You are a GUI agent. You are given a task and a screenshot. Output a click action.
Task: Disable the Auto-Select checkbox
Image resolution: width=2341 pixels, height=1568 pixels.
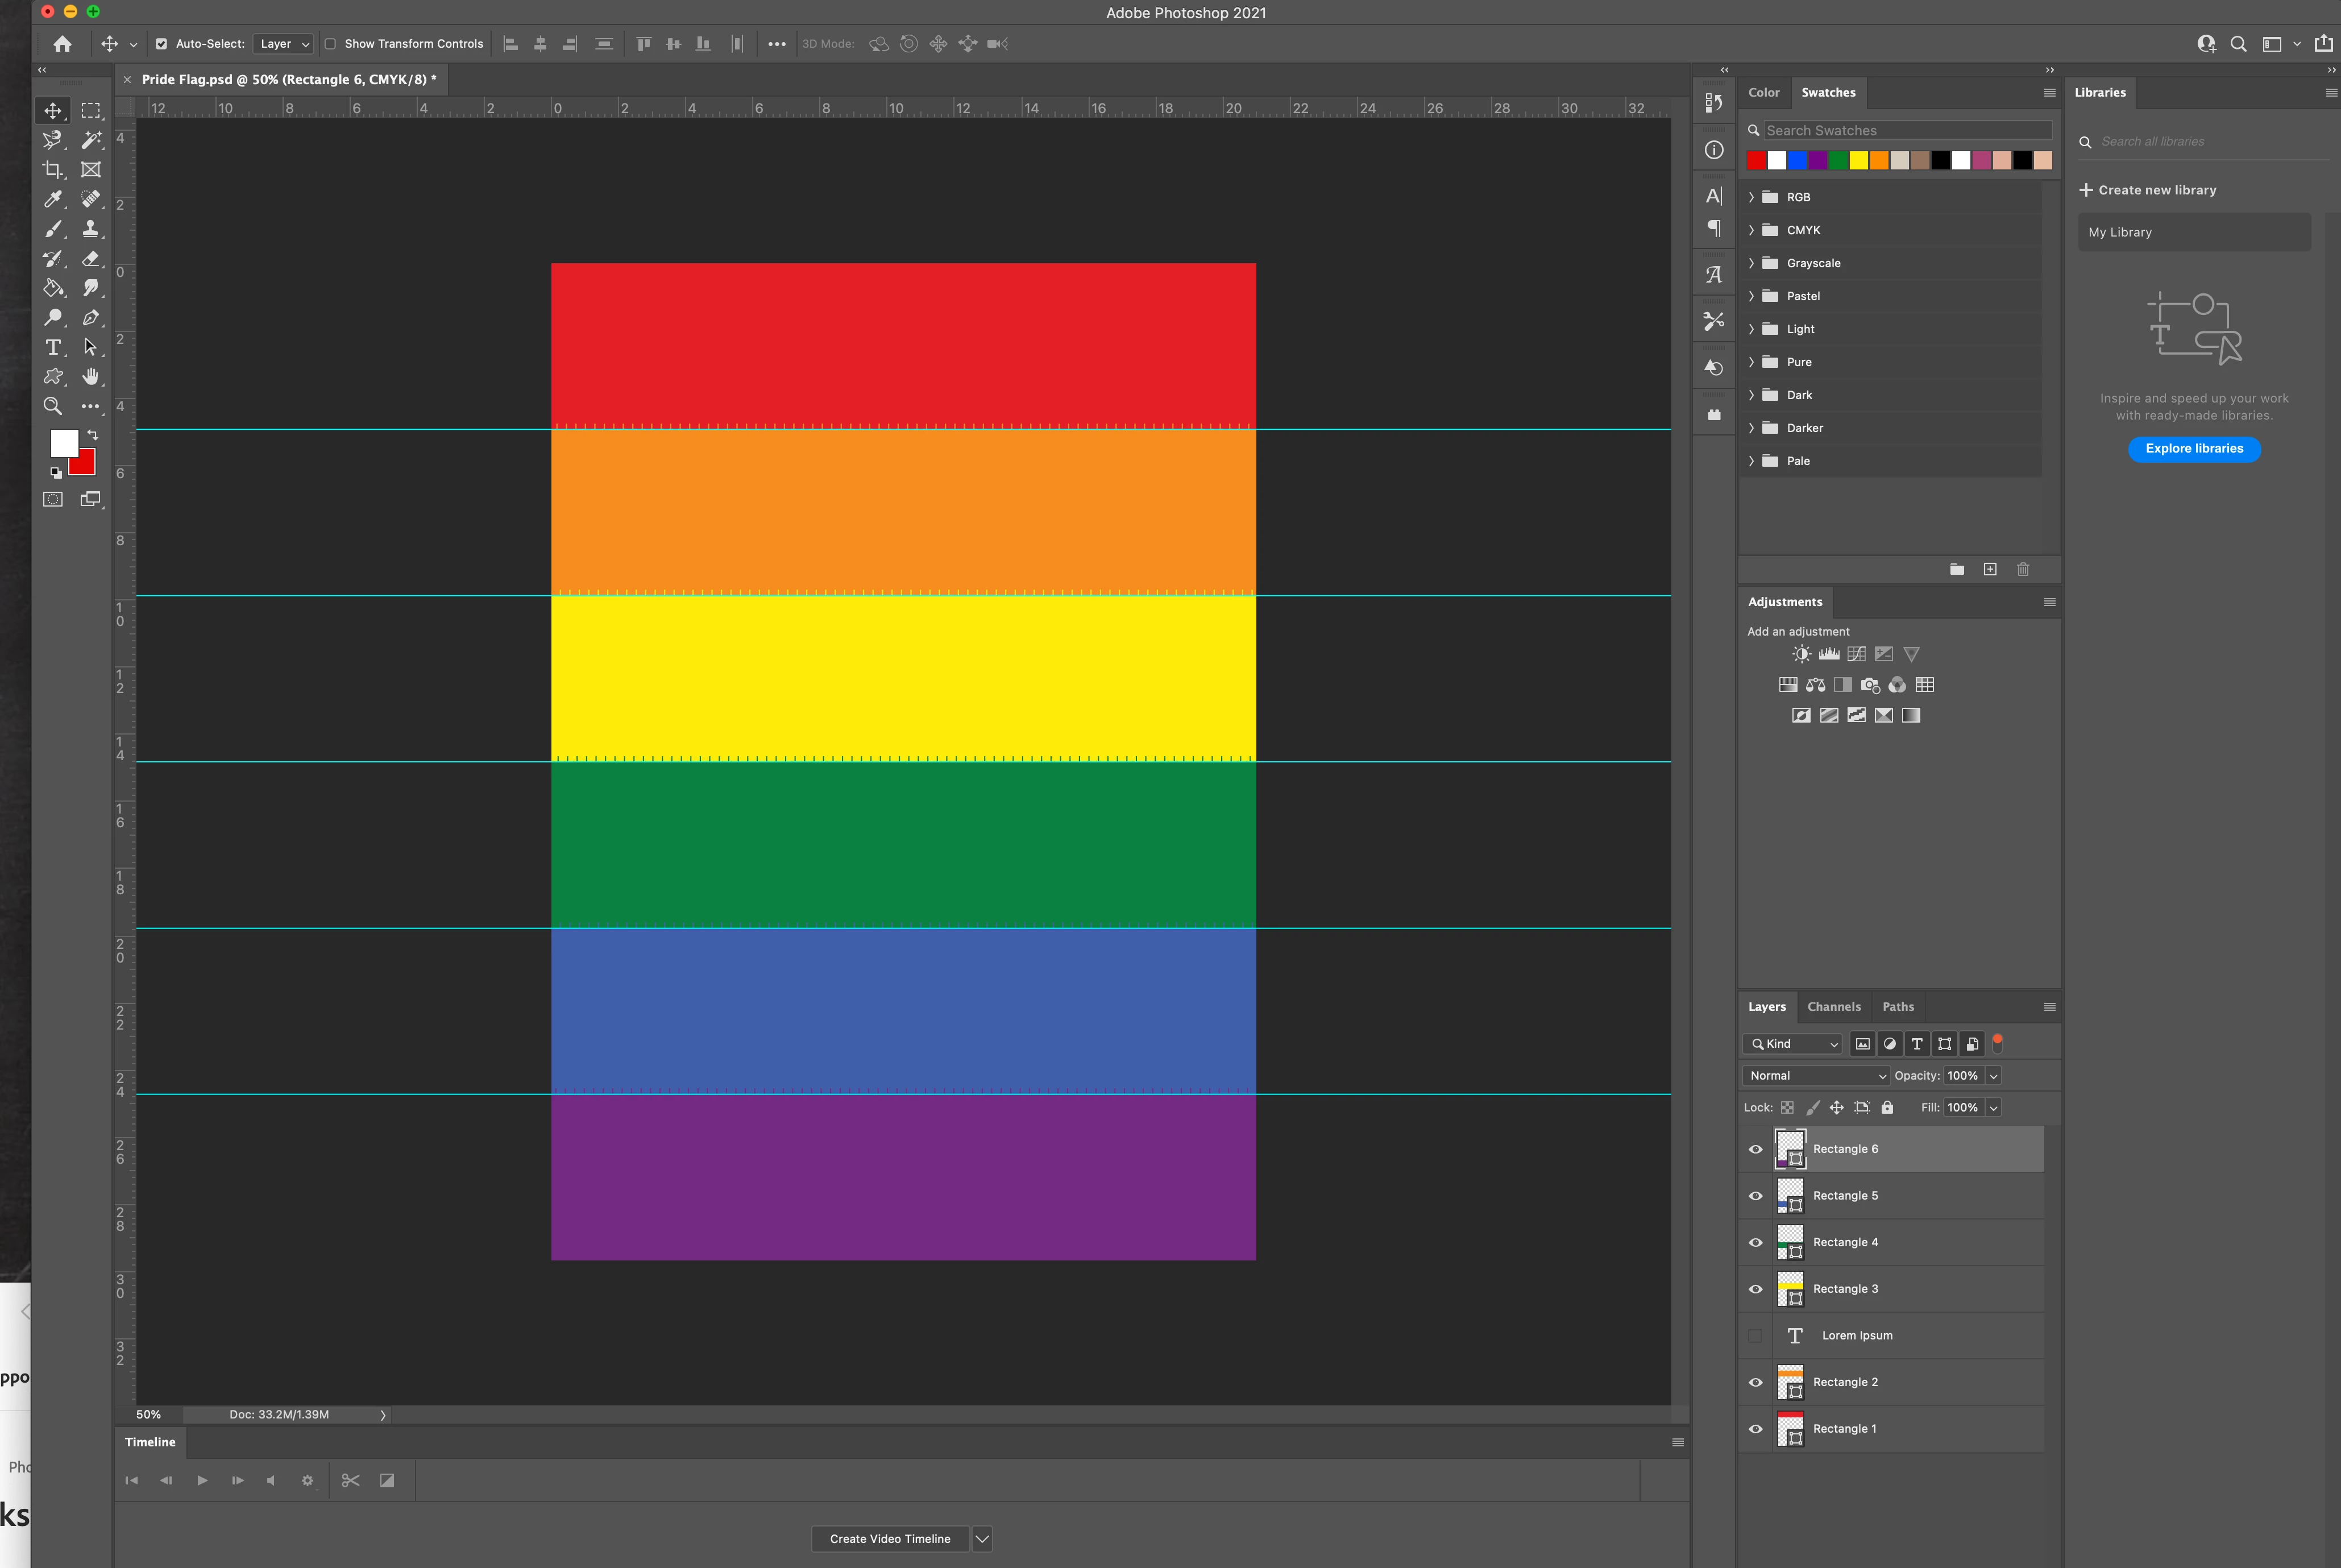161,44
